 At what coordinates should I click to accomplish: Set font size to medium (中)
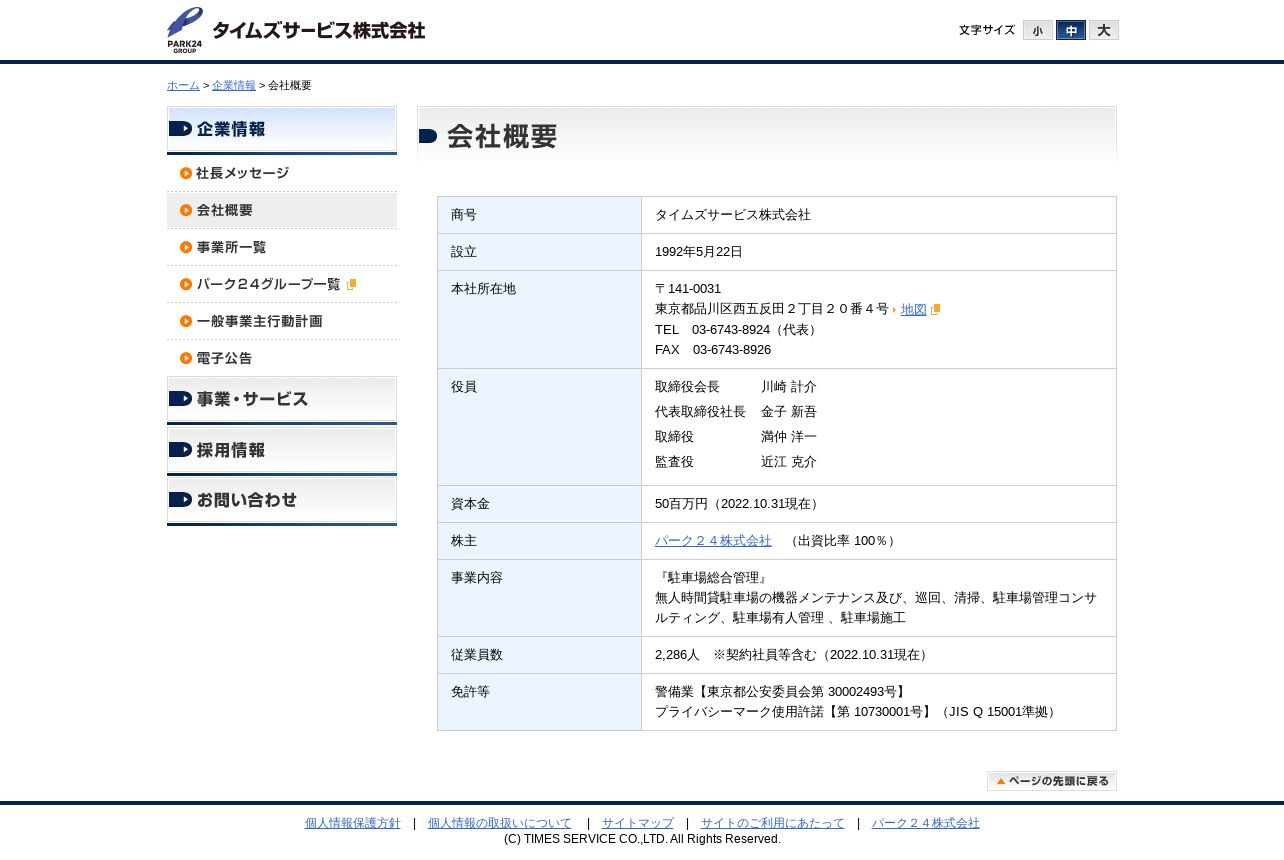click(1071, 30)
